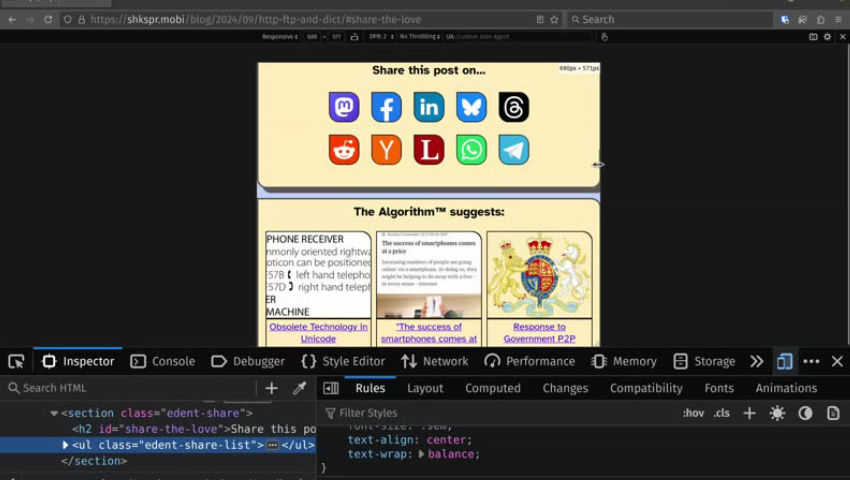
Task: Show more devtools tabs chevron
Action: 757,361
